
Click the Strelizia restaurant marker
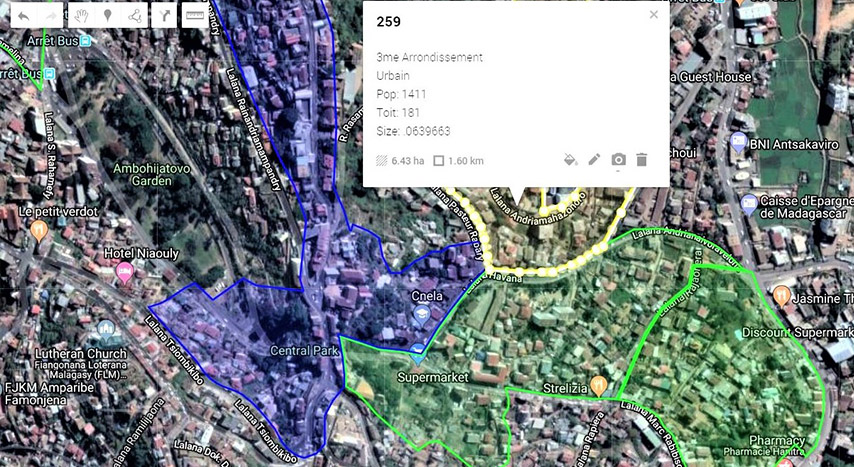[x=598, y=384]
